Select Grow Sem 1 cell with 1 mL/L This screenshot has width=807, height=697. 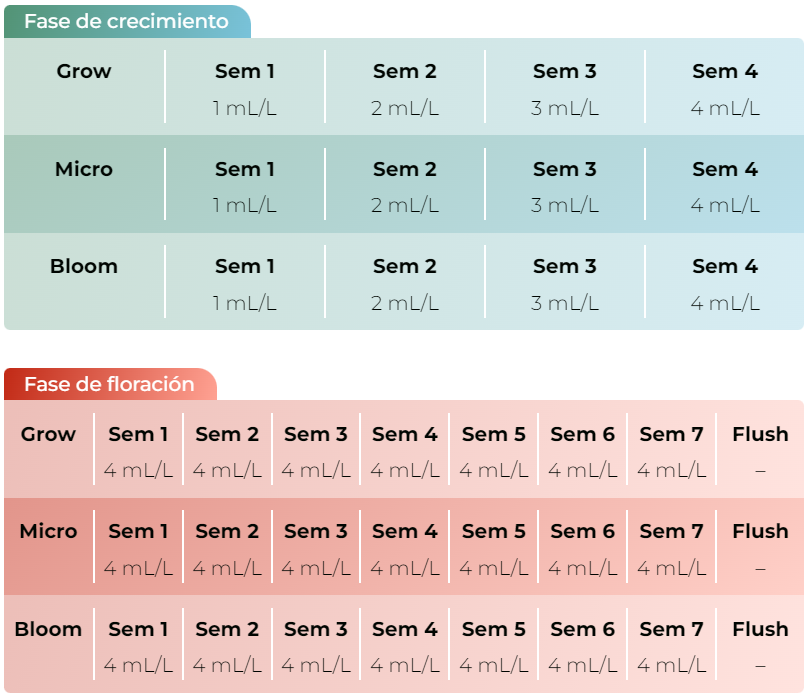[245, 86]
